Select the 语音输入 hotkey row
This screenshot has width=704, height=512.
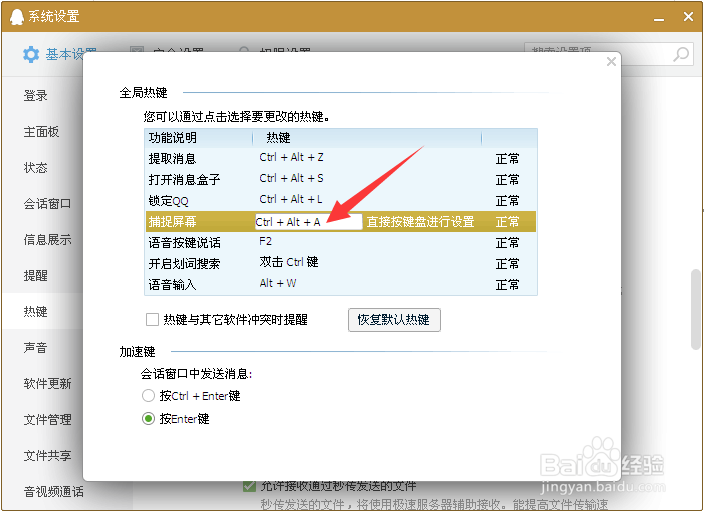[341, 284]
